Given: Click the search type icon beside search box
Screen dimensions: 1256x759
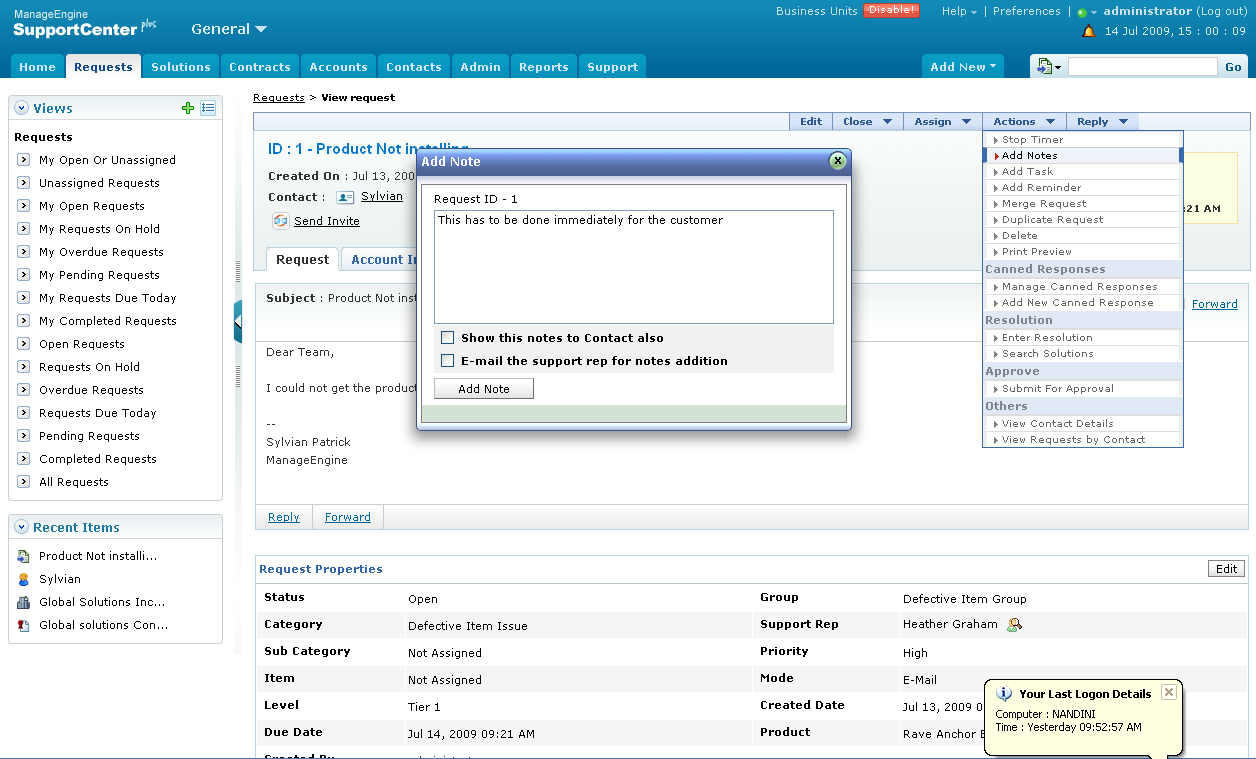Looking at the screenshot, I should coord(1046,67).
